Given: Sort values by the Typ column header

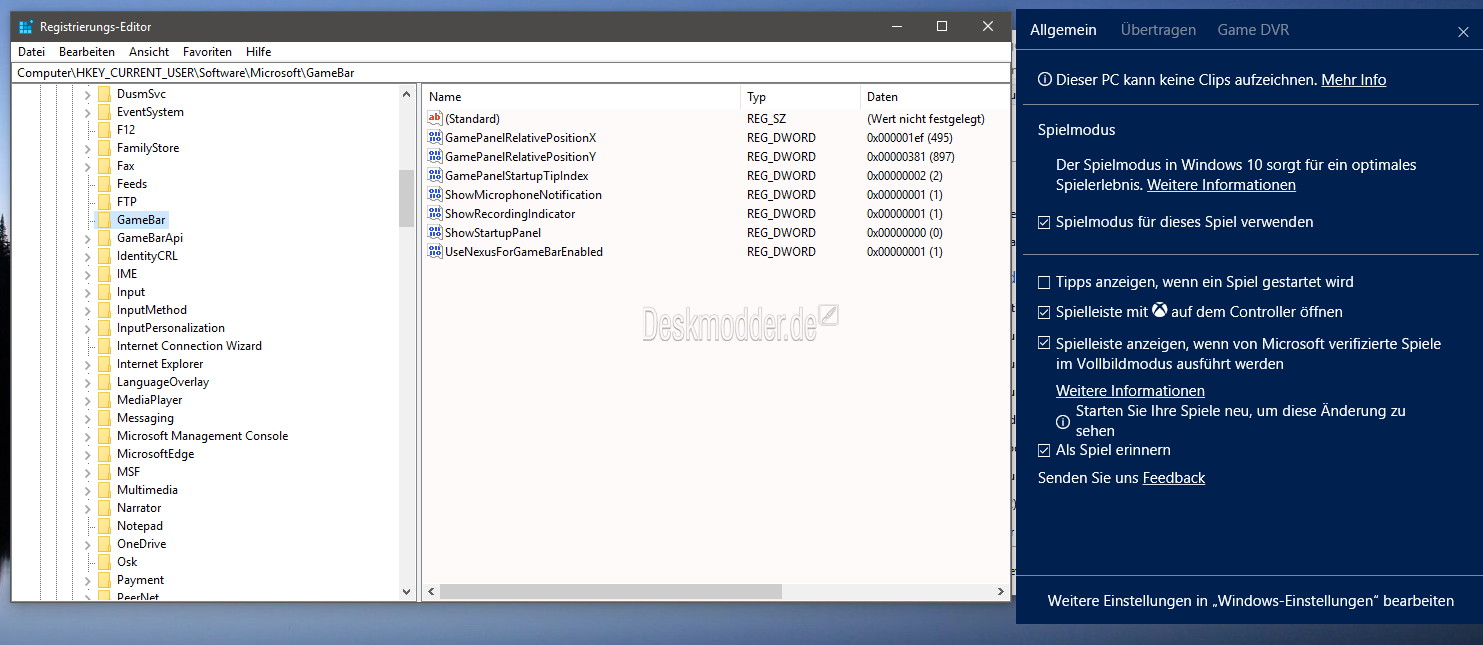Looking at the screenshot, I should point(801,97).
